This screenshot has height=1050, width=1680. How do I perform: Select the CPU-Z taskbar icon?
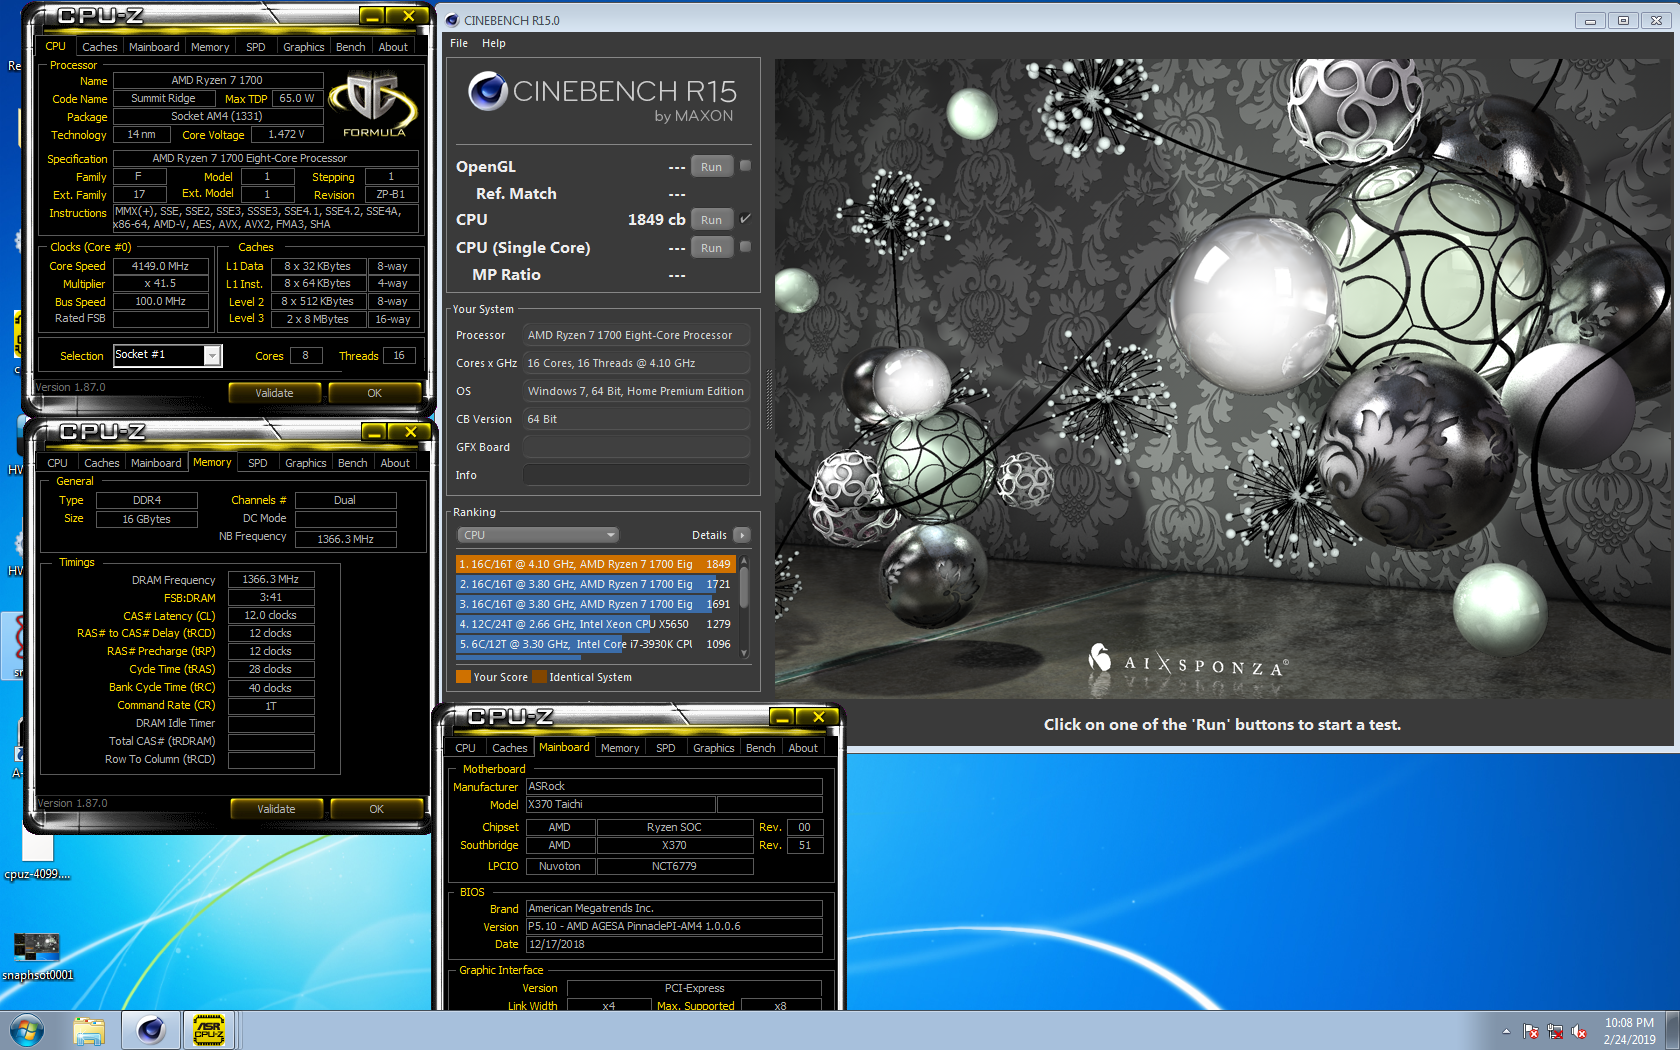pos(209,1030)
